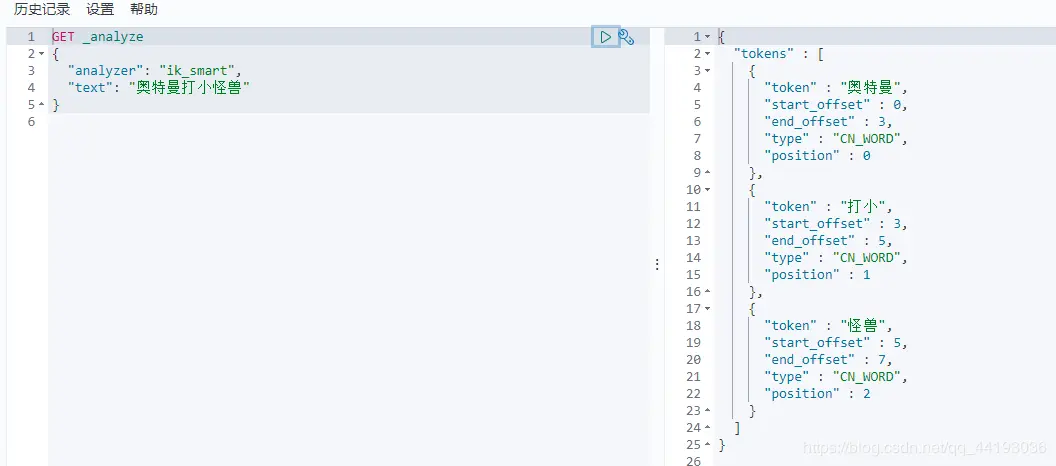Fold the 怪兽 token object at line 17
This screenshot has height=466, width=1056.
click(x=707, y=308)
